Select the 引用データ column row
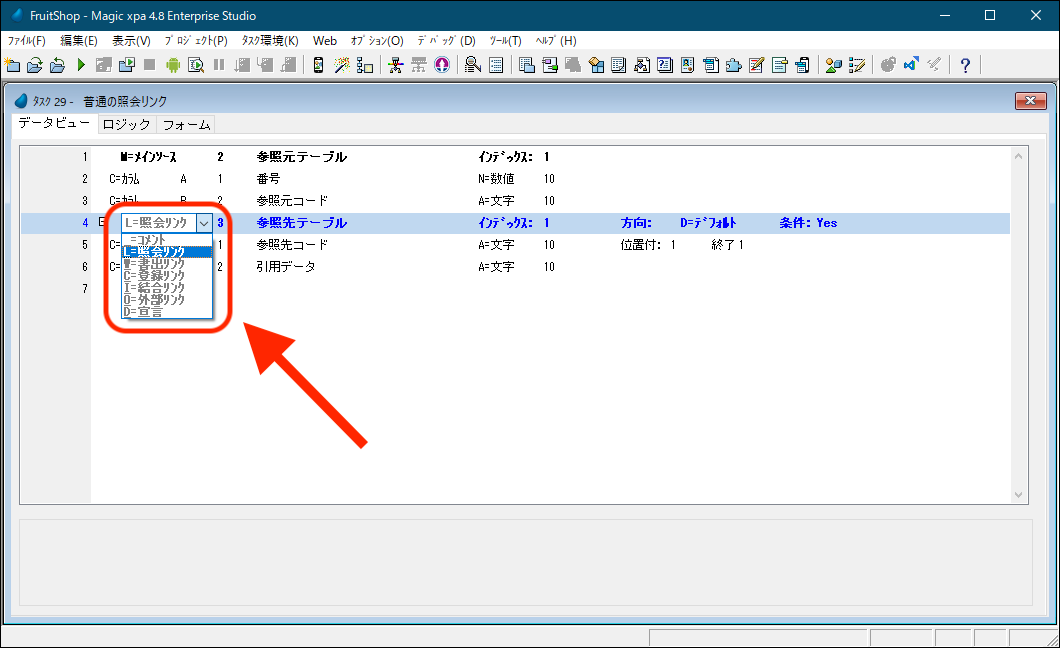Image resolution: width=1060 pixels, height=648 pixels. pos(285,267)
